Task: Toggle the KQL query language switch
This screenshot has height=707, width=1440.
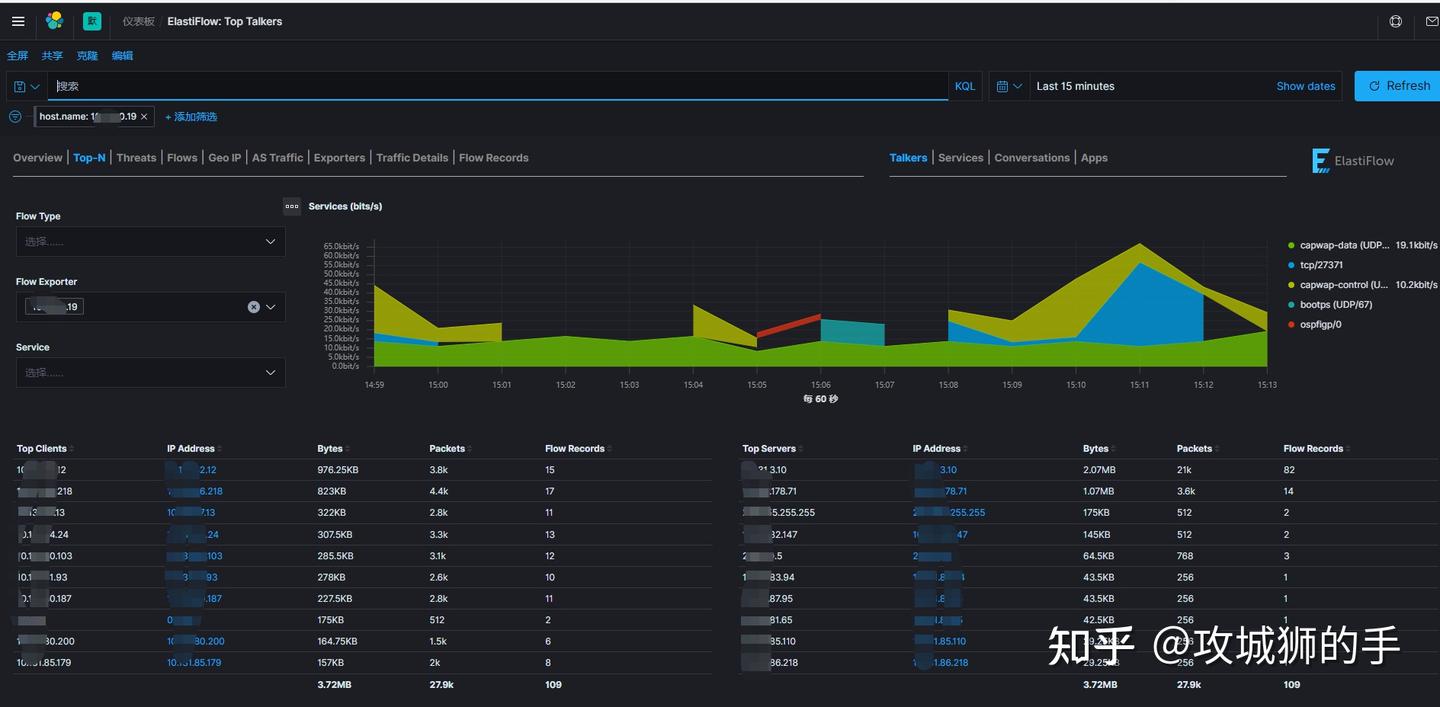Action: click(965, 86)
